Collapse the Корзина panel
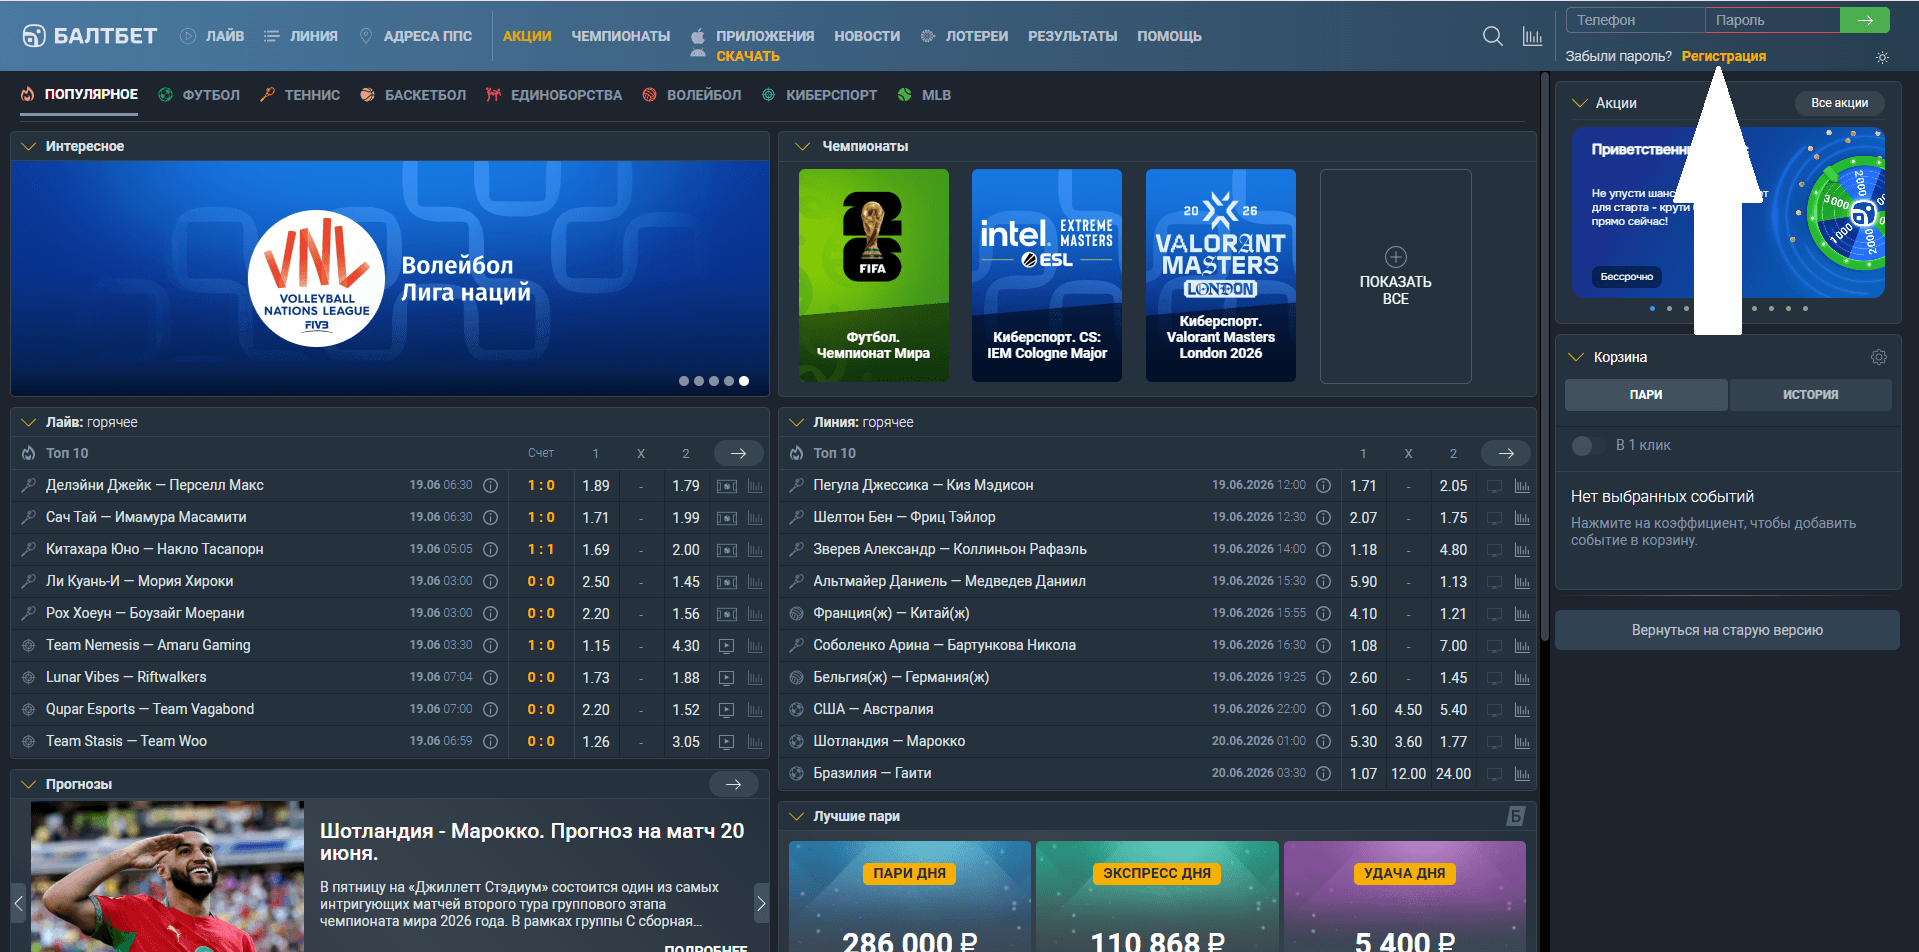The height and width of the screenshot is (952, 1919). click(x=1577, y=357)
